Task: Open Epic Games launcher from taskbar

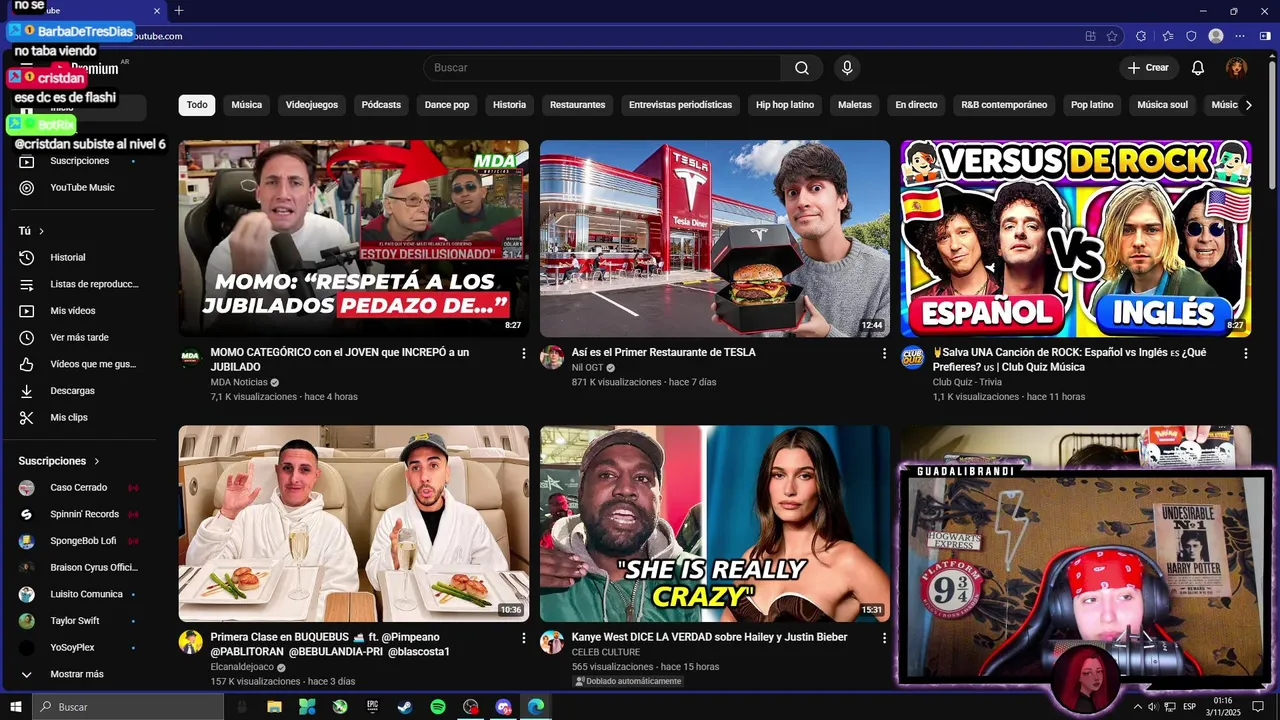Action: point(372,707)
